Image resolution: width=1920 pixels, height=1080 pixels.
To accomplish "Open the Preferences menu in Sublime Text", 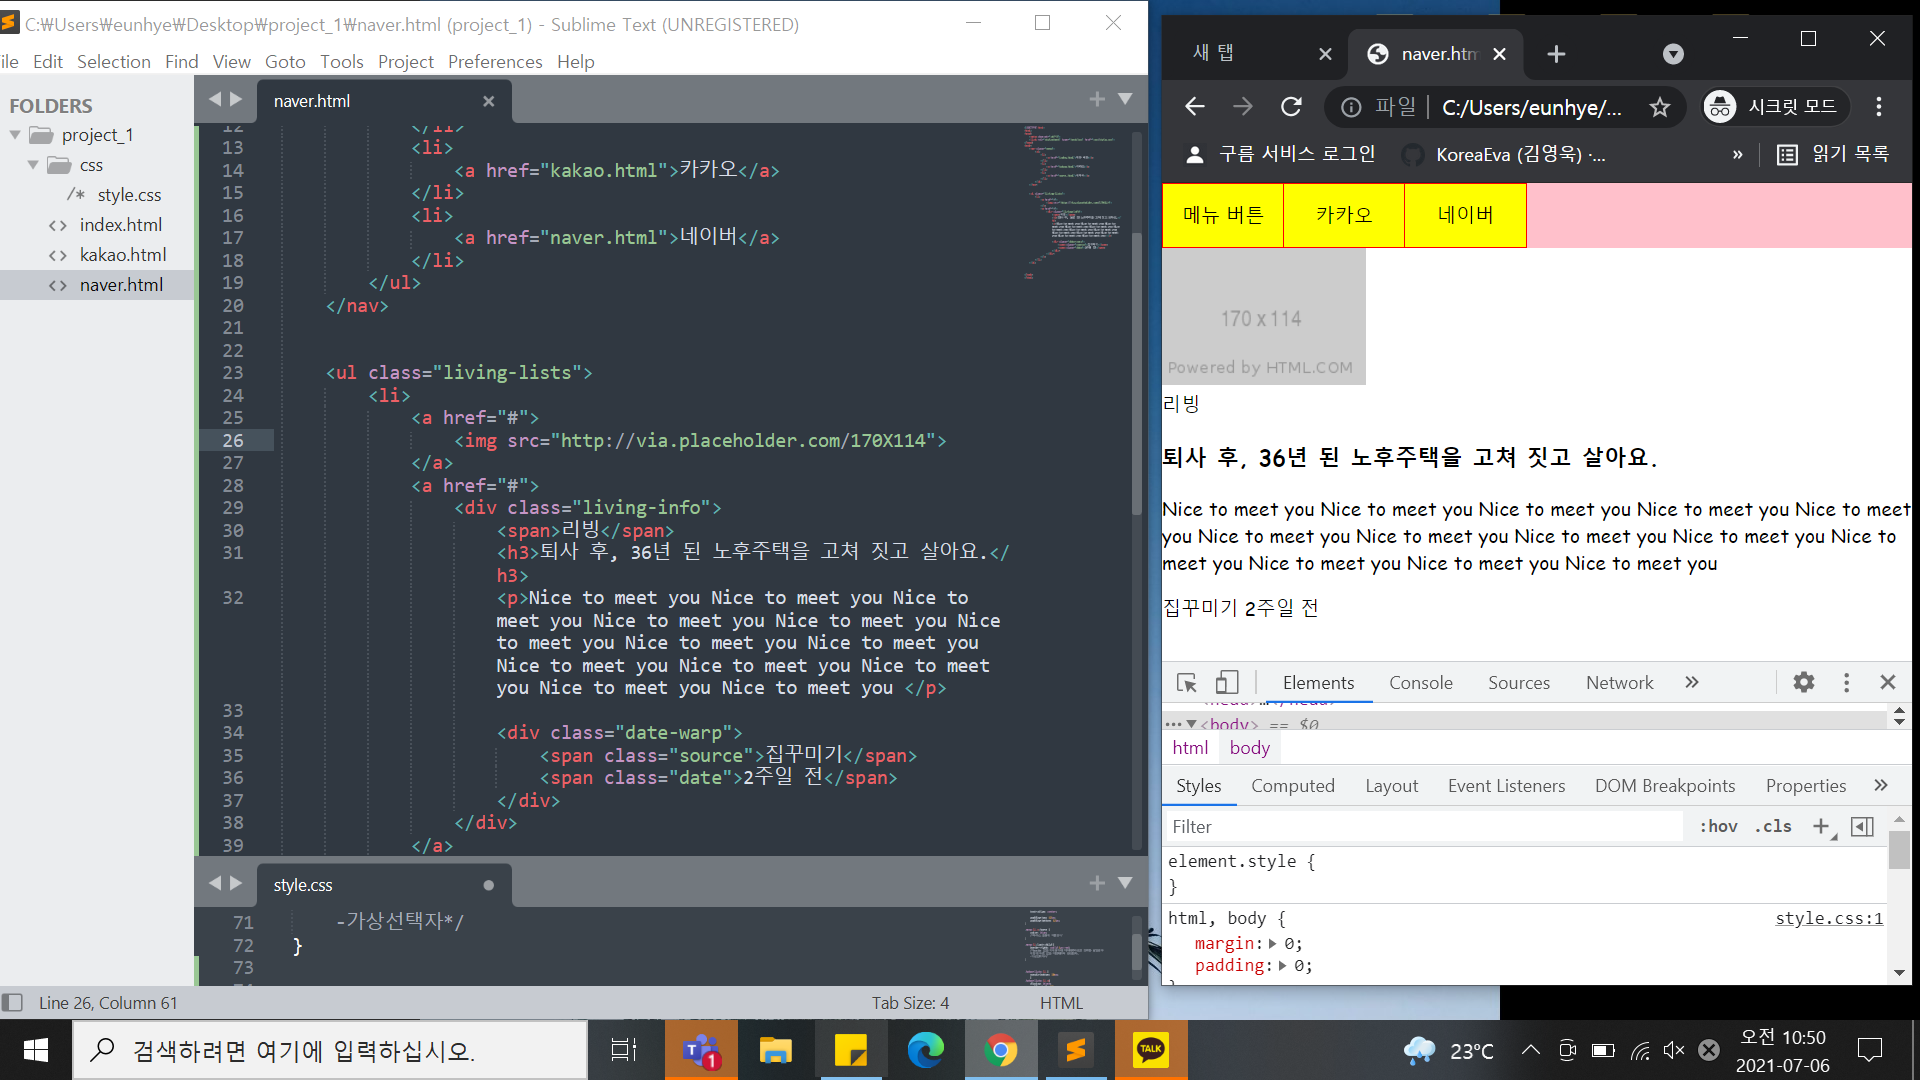I will 494,62.
